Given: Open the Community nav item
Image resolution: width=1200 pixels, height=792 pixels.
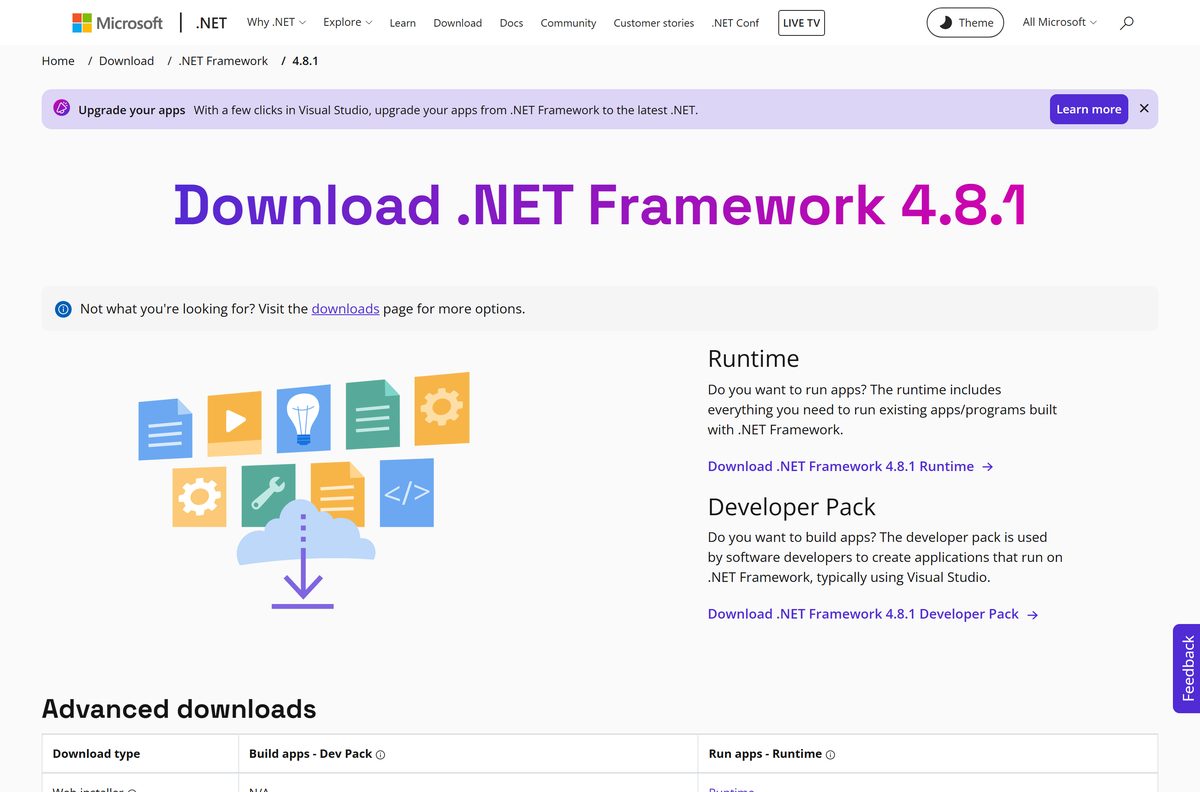Looking at the screenshot, I should pyautogui.click(x=568, y=23).
